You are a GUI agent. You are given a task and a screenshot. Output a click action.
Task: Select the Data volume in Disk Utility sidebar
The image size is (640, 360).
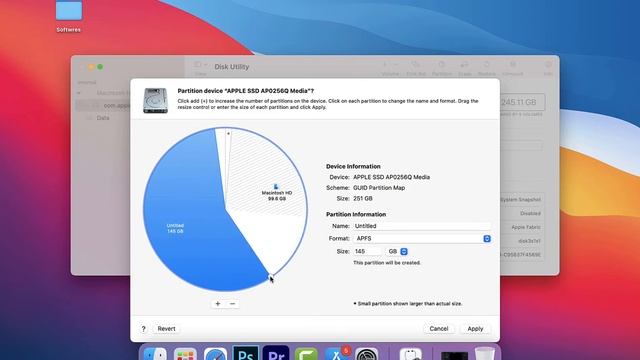click(103, 118)
